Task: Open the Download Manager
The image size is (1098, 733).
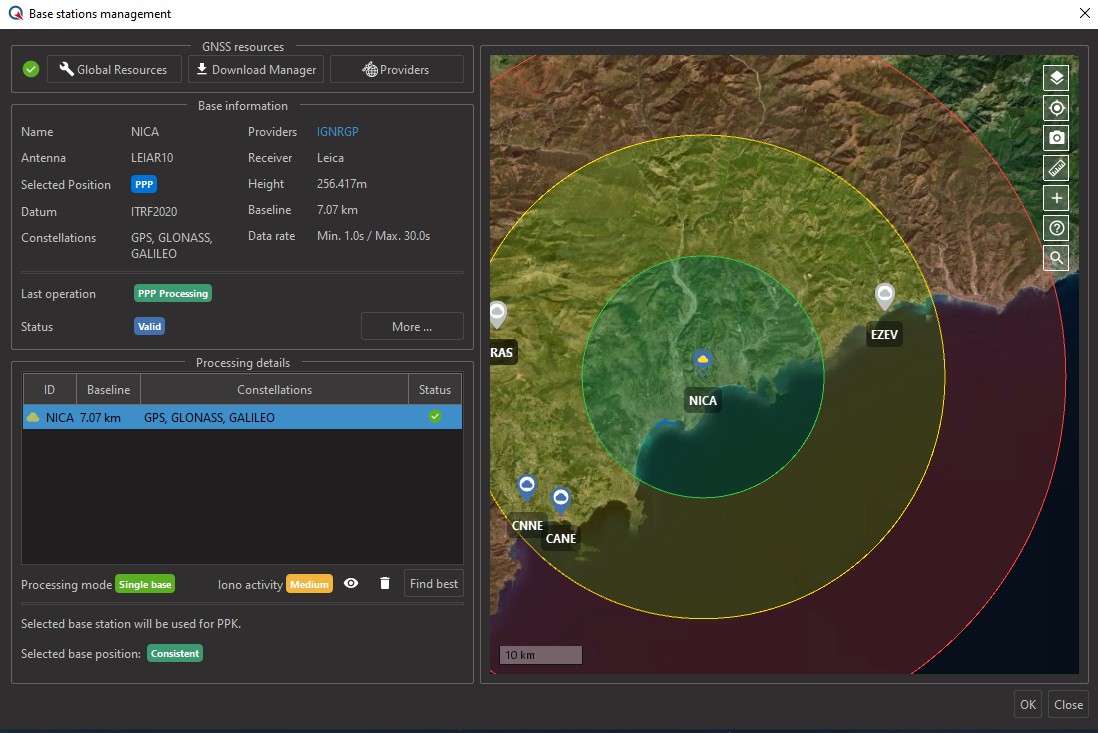Action: [256, 69]
